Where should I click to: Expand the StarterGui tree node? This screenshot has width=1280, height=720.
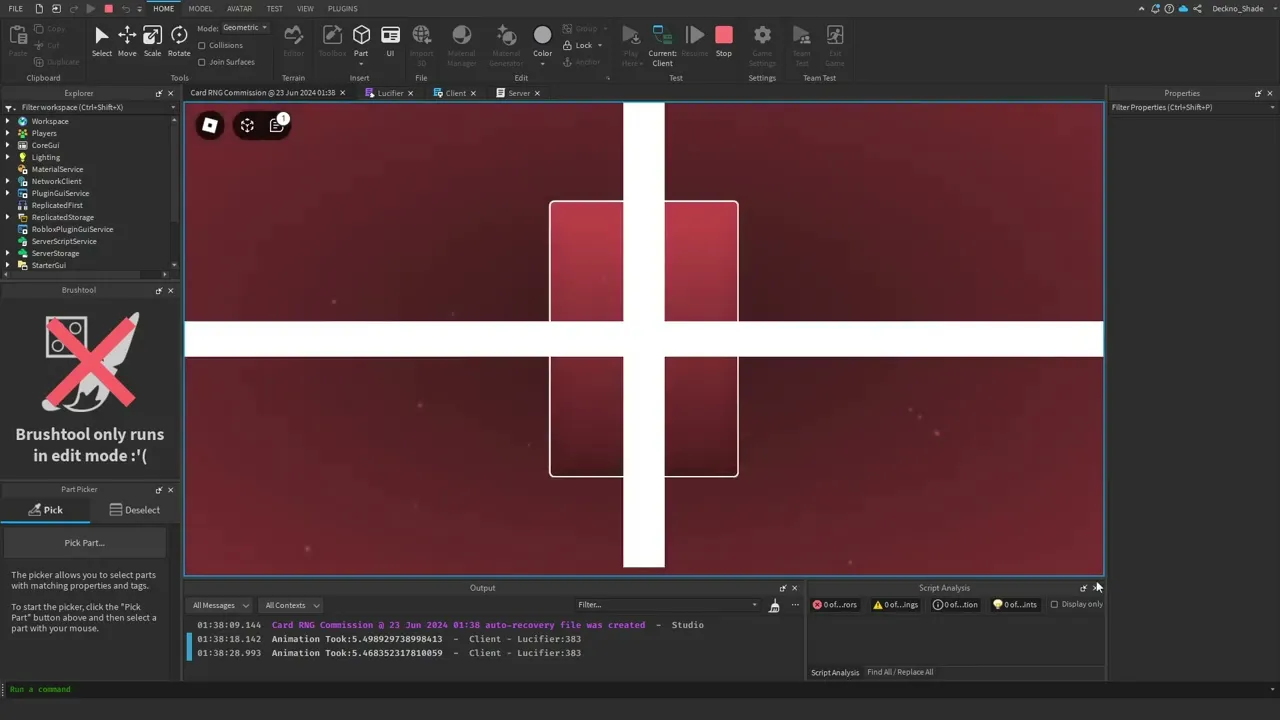tap(8, 265)
